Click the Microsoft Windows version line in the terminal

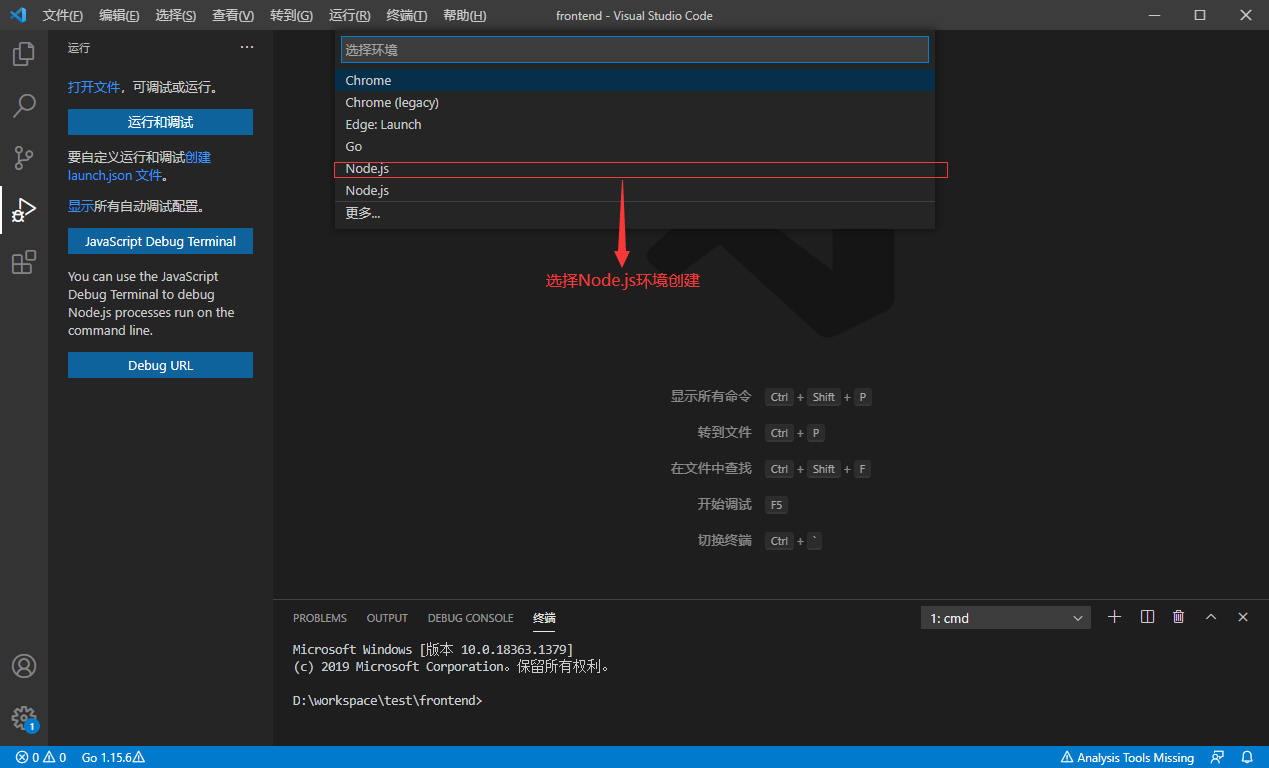click(433, 650)
